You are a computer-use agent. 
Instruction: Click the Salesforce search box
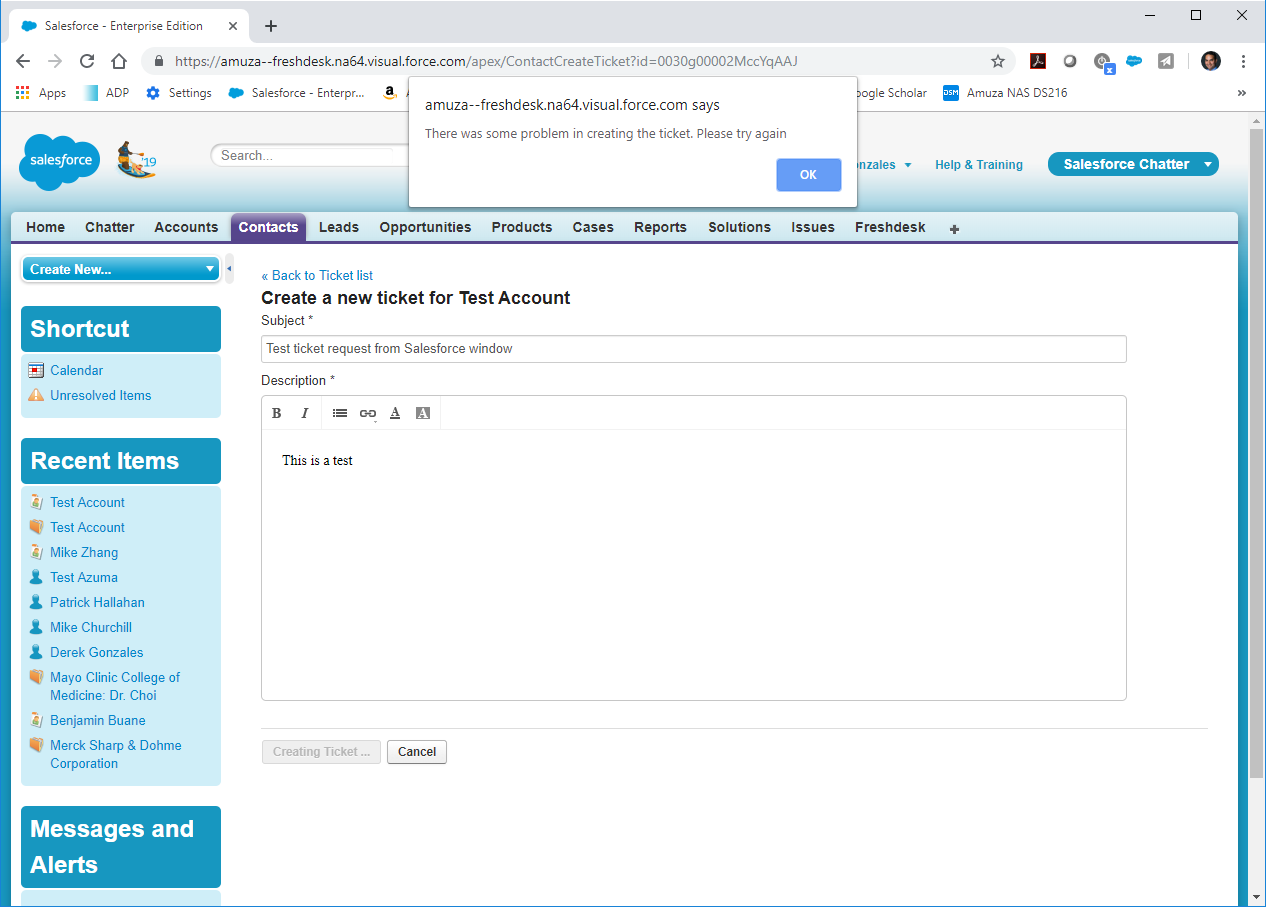(310, 155)
